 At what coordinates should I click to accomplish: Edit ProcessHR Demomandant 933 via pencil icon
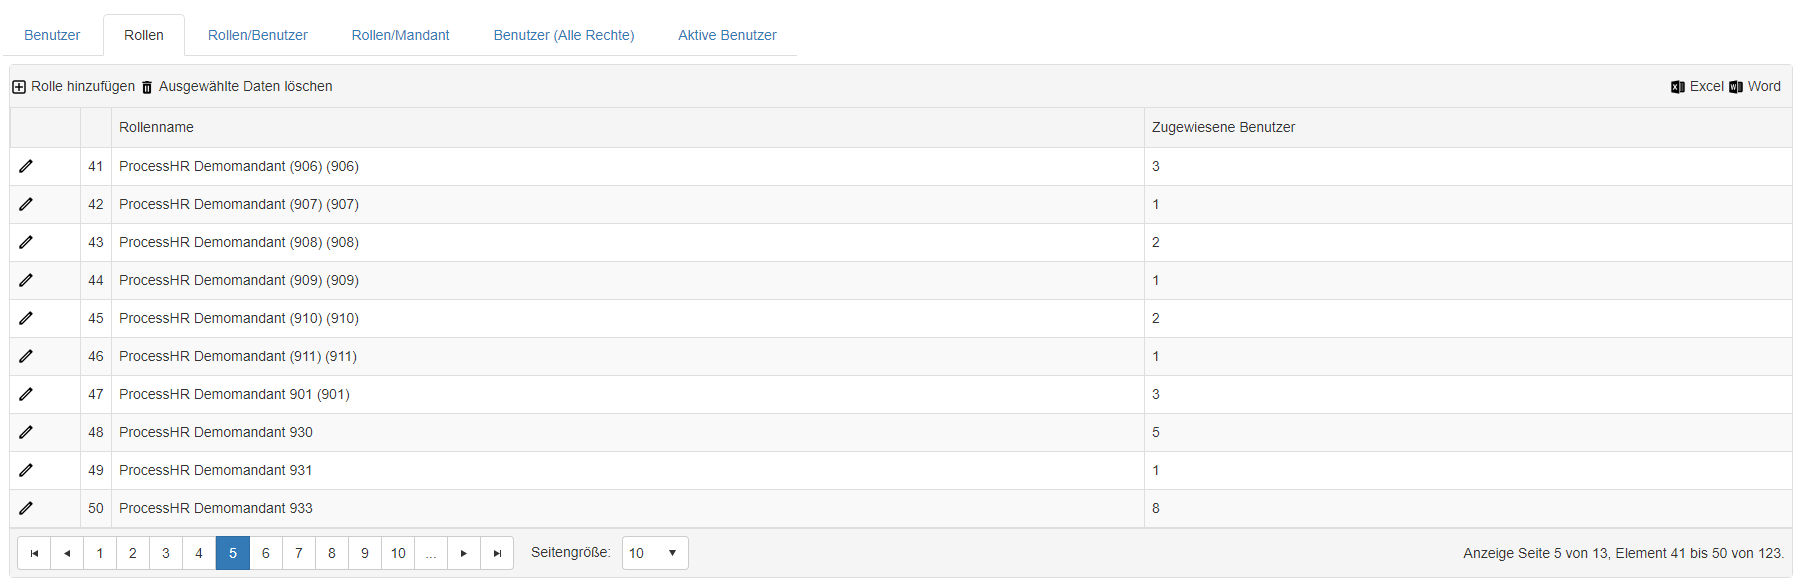pyautogui.click(x=26, y=508)
